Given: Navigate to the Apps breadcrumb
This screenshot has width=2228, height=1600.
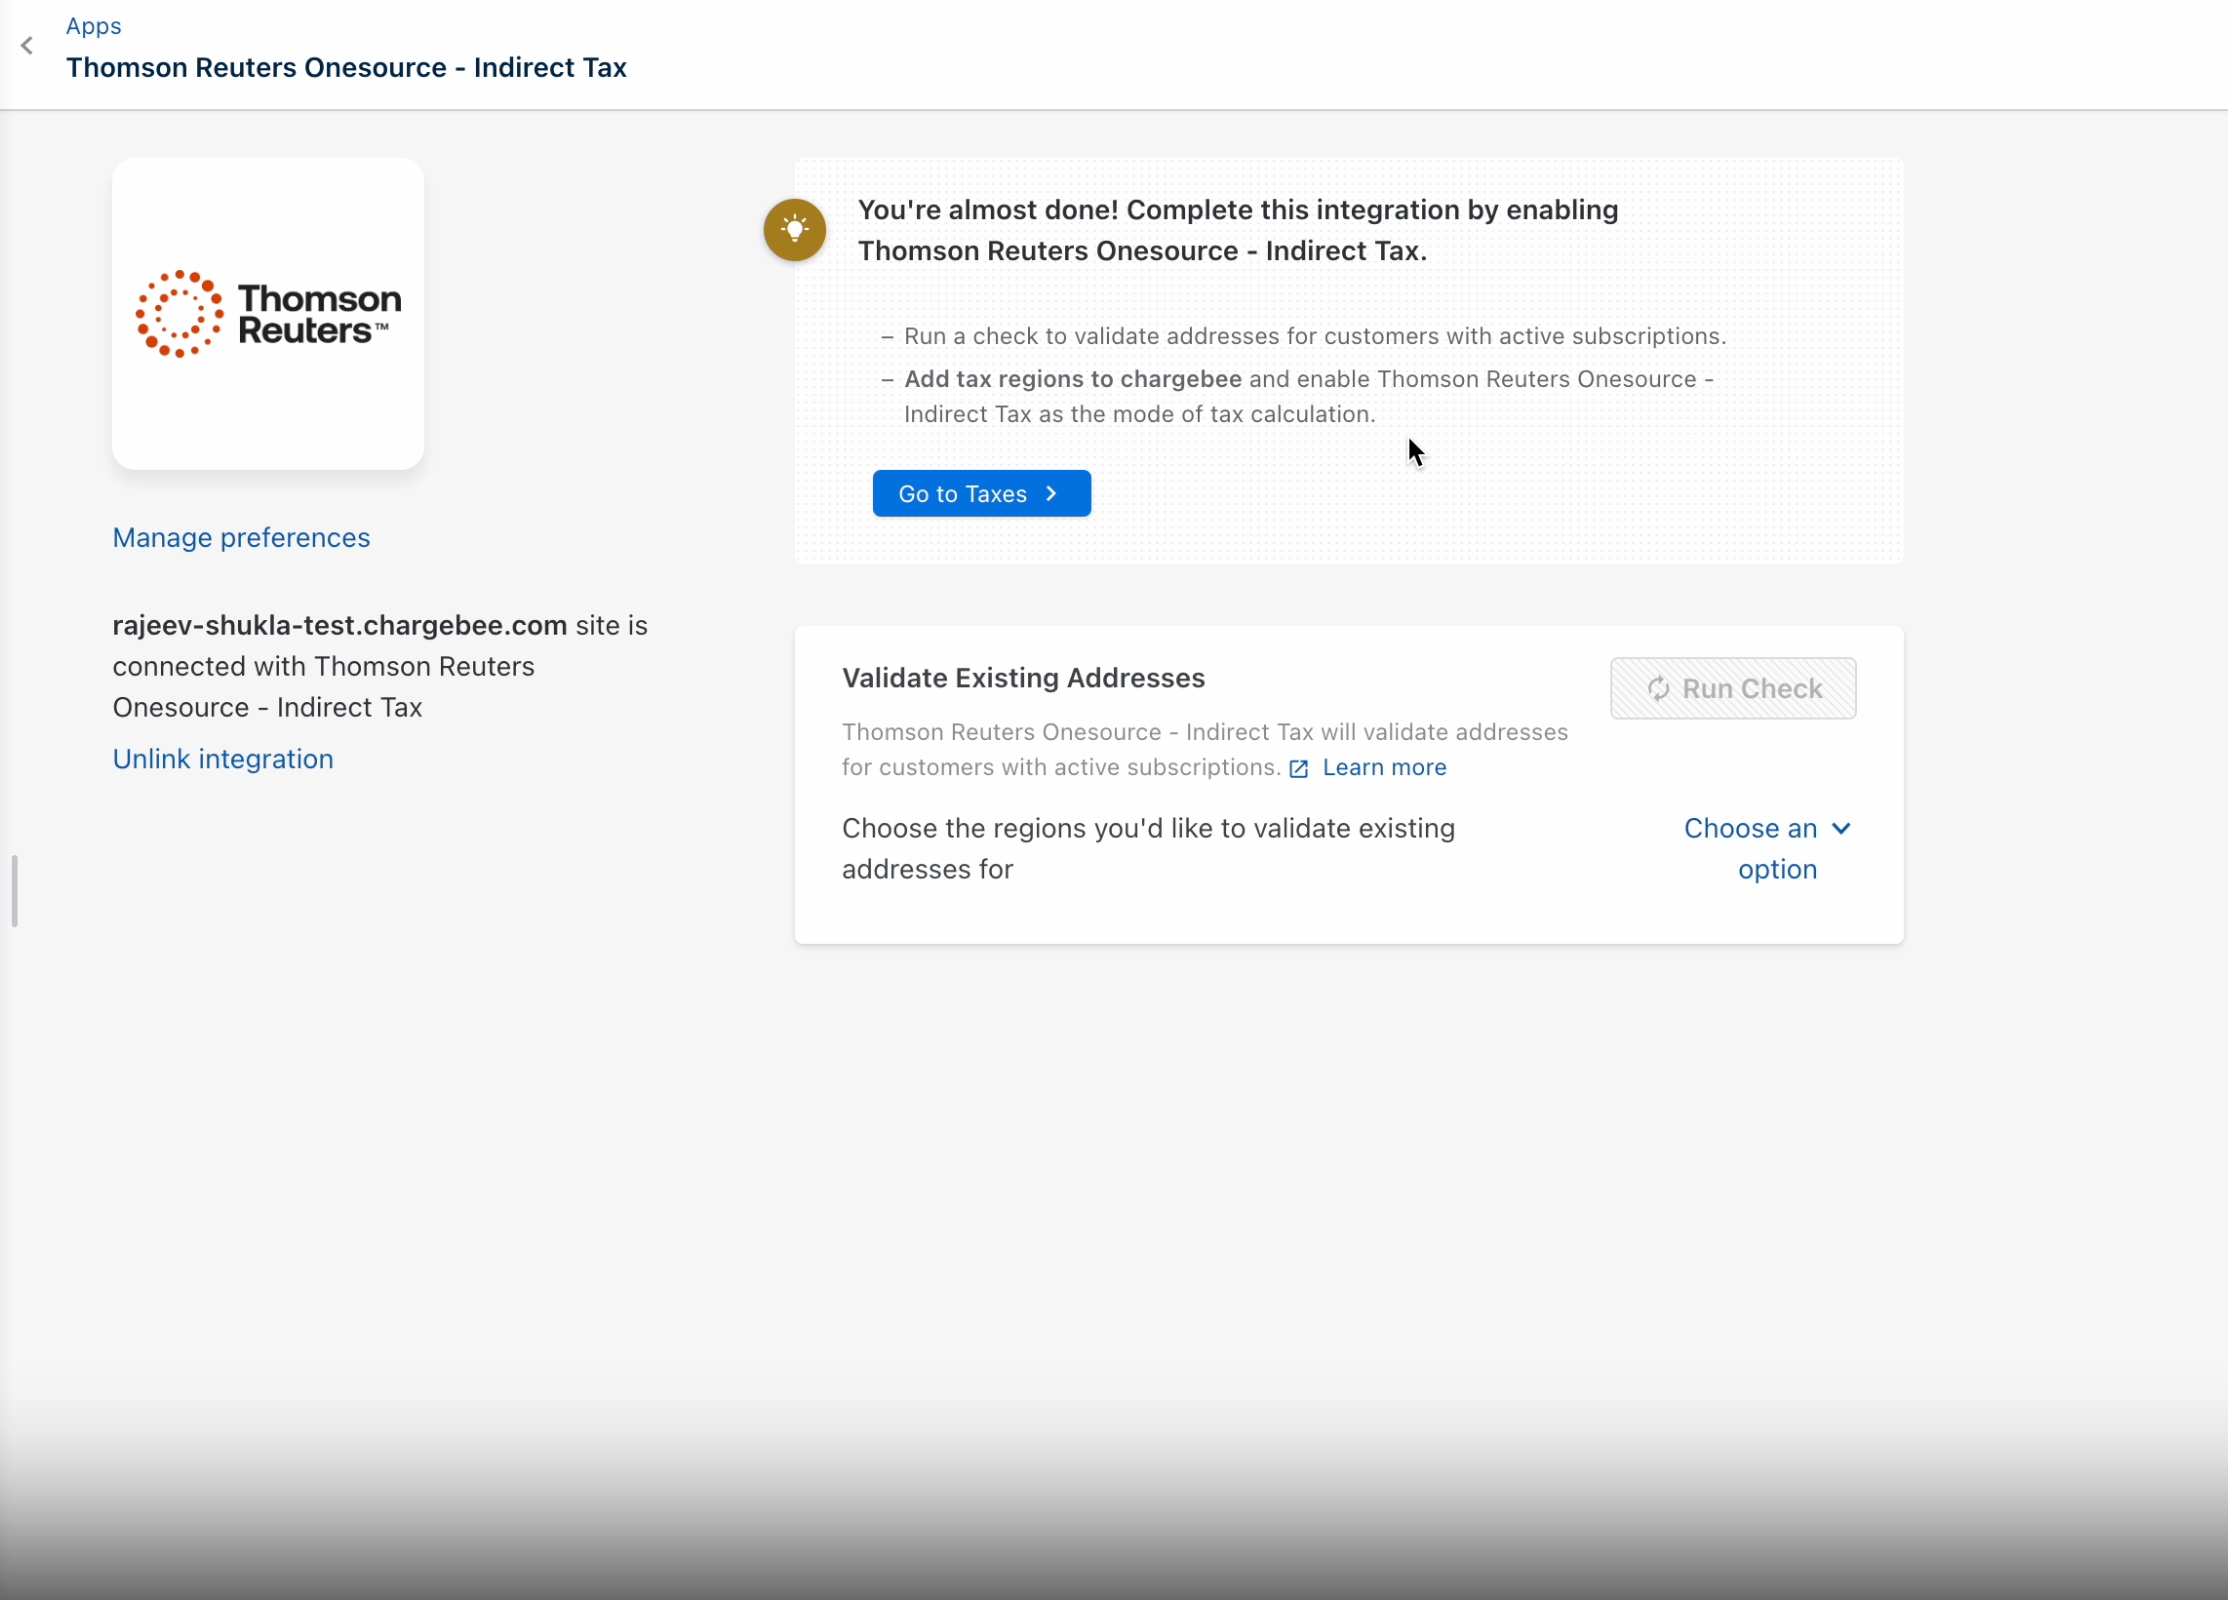Looking at the screenshot, I should [x=93, y=26].
